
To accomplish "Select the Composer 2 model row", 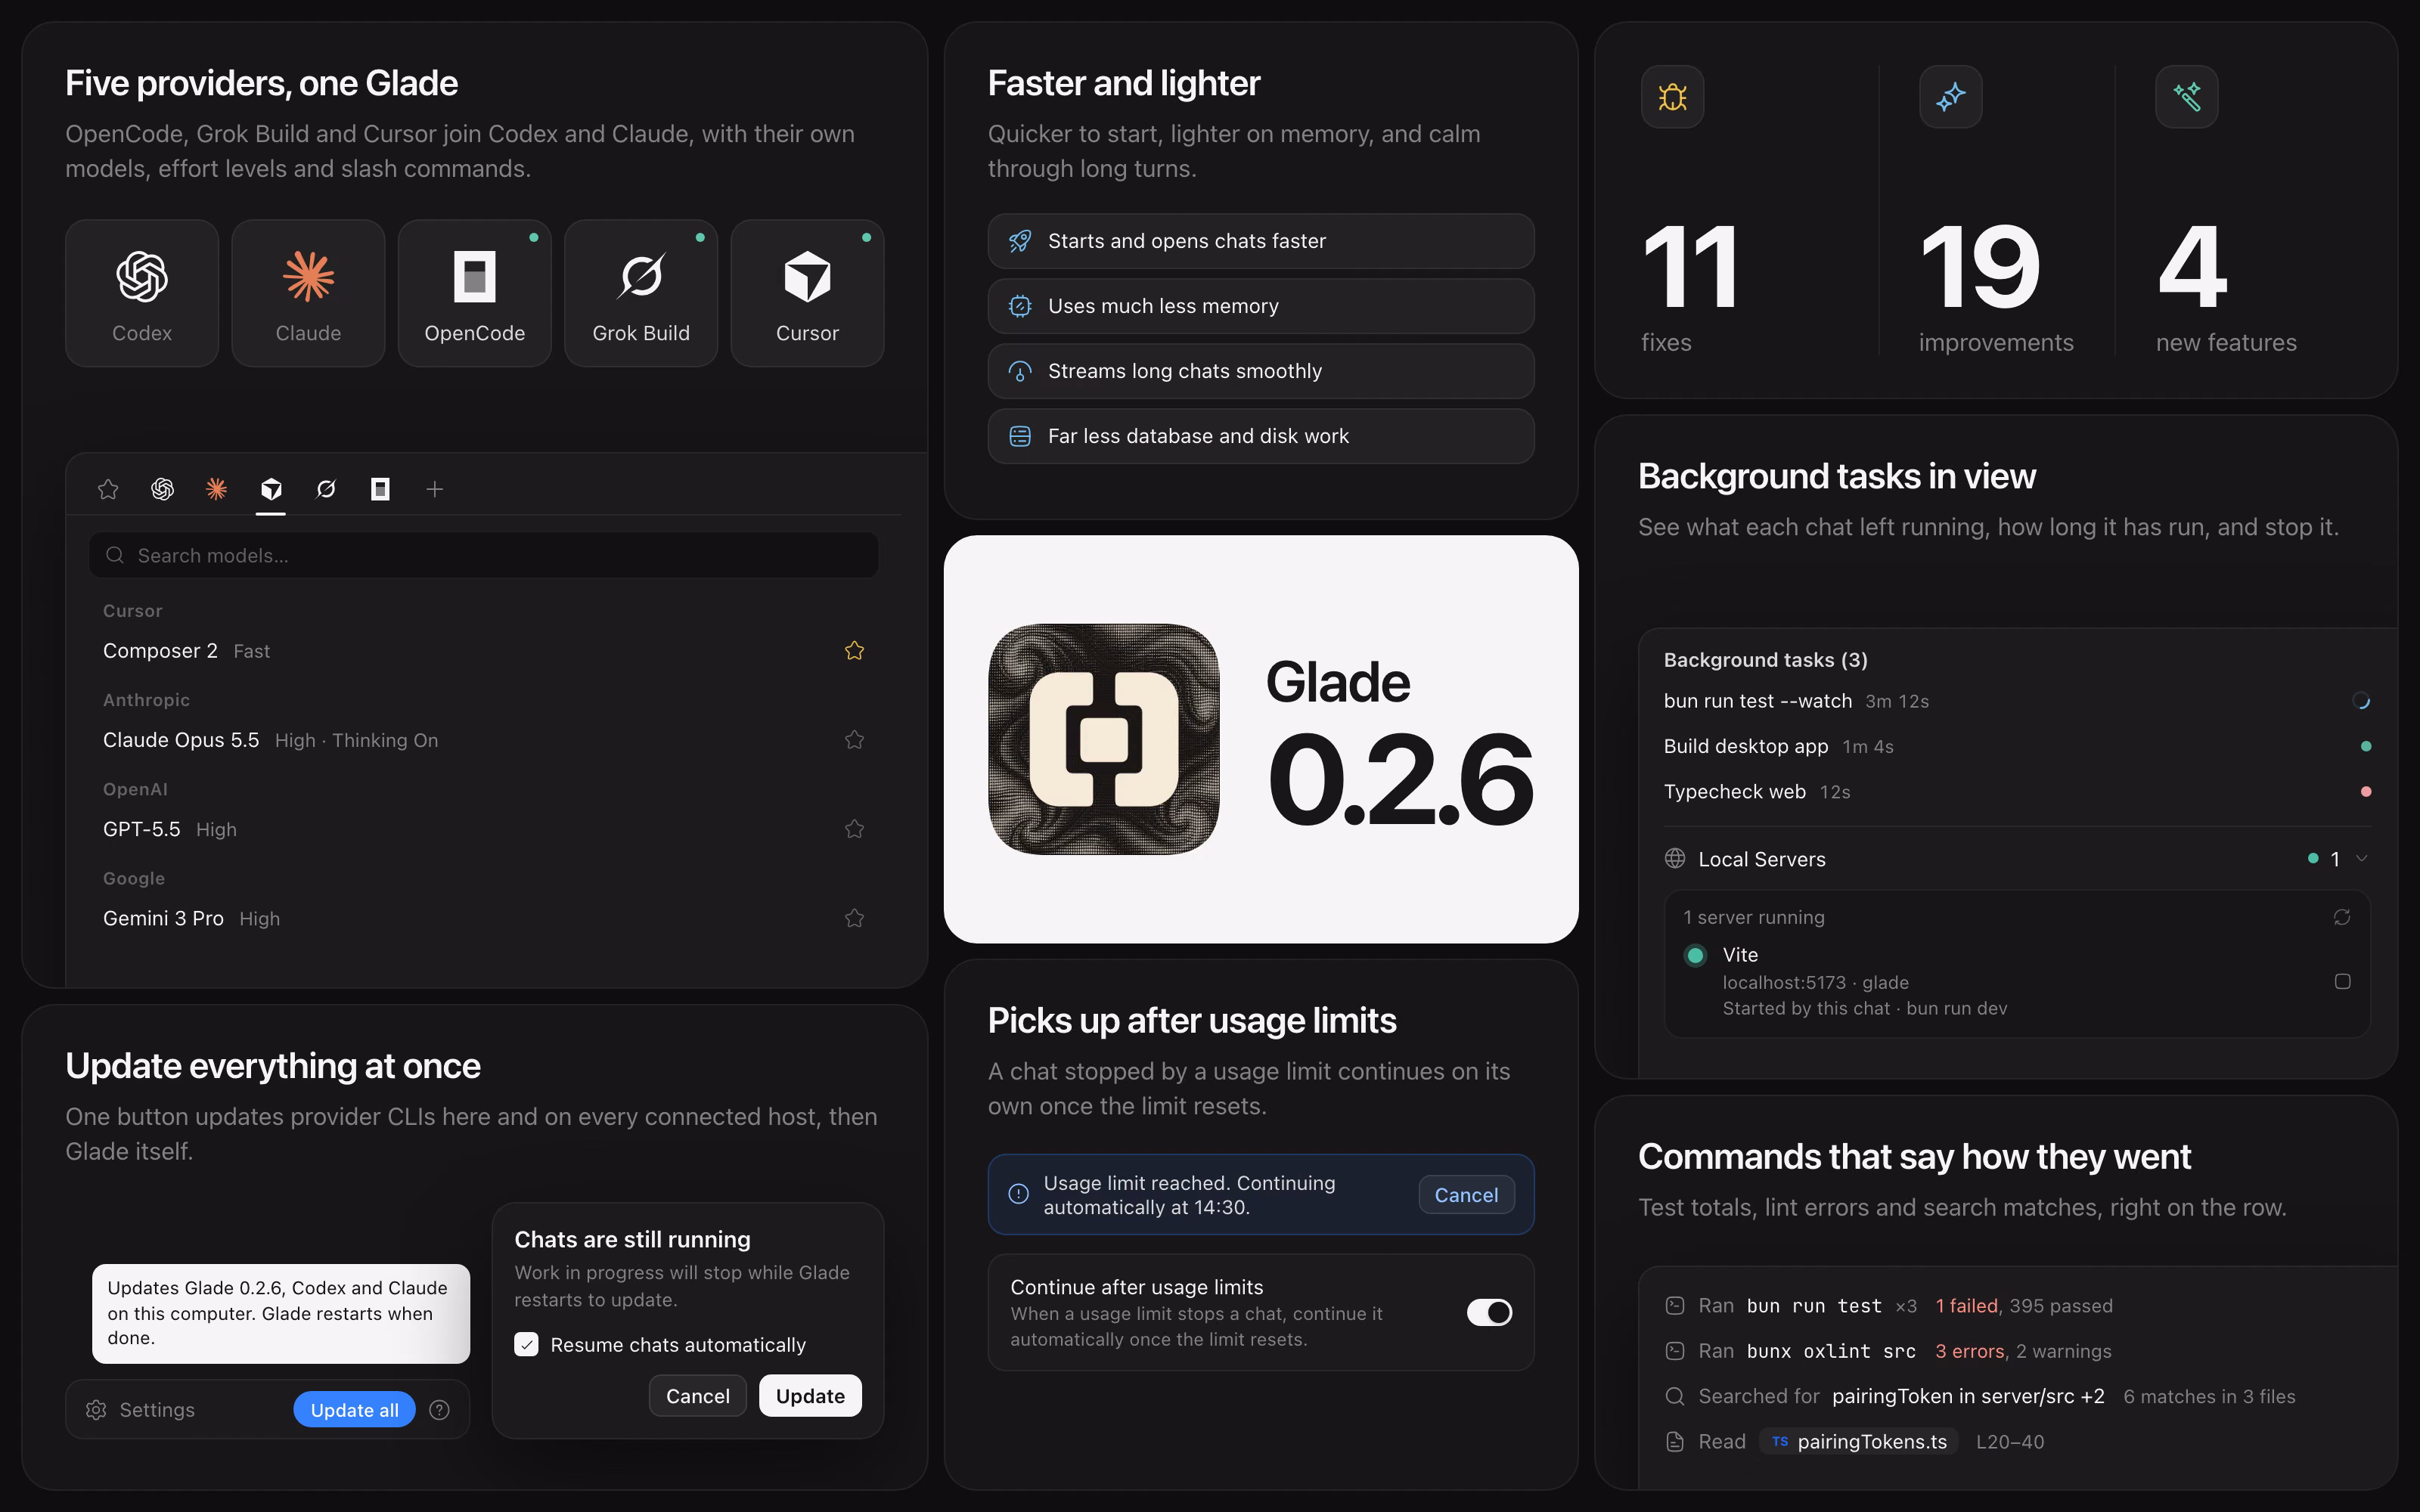I will point(484,651).
